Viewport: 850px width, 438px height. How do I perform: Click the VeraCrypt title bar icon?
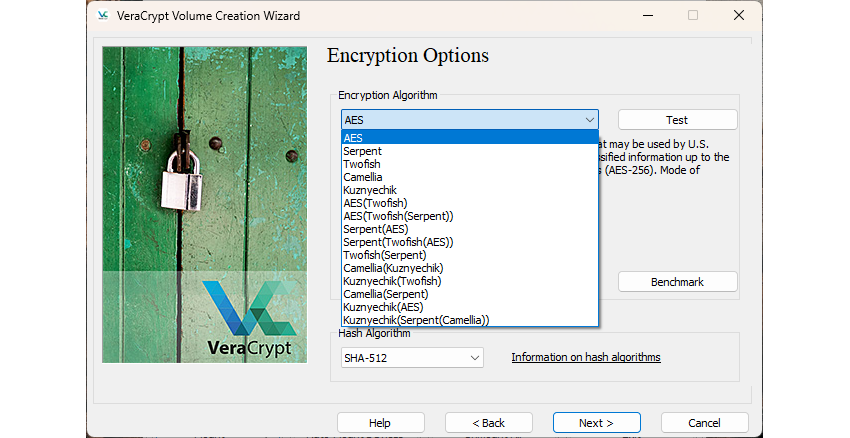tap(103, 15)
